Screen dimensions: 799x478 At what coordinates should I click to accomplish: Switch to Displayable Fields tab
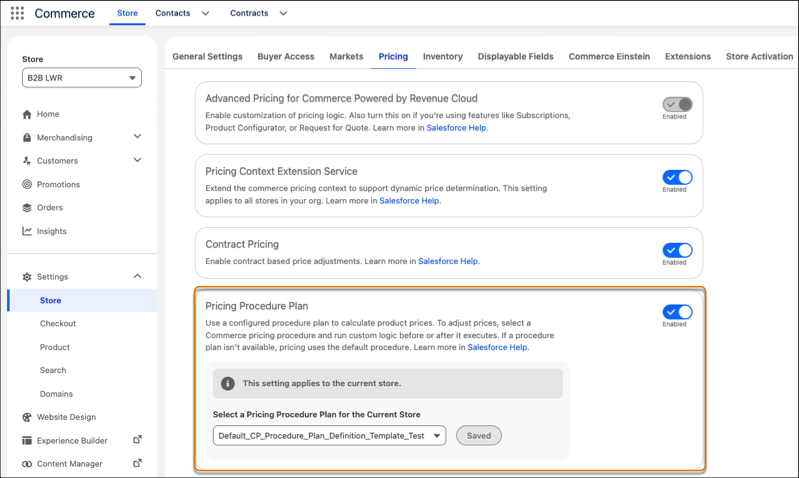[516, 57]
